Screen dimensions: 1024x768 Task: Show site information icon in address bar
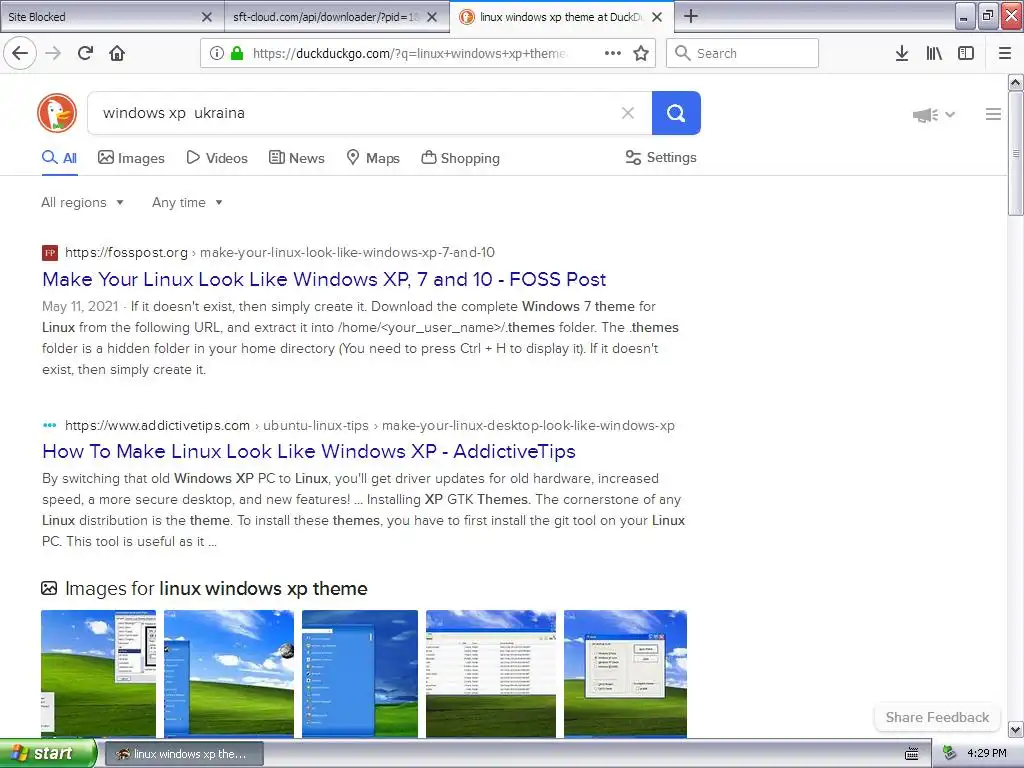(217, 53)
